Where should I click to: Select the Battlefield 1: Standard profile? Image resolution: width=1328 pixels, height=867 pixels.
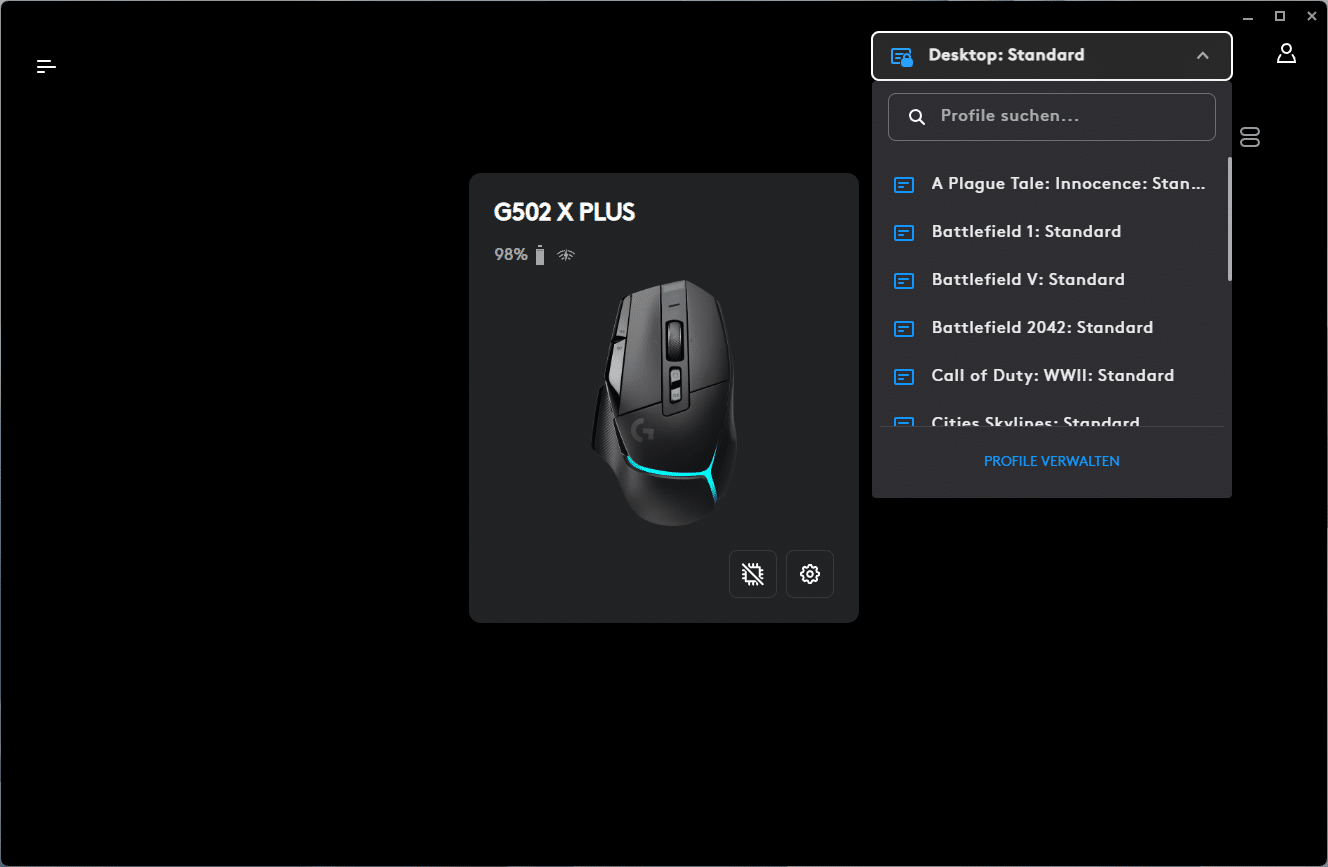pyautogui.click(x=1049, y=232)
